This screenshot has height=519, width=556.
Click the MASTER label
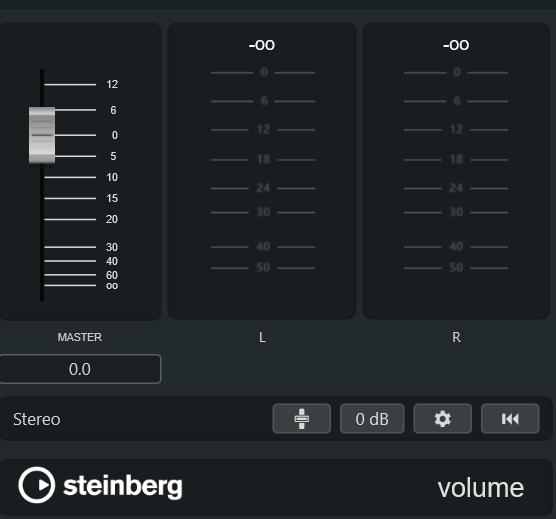(x=80, y=337)
